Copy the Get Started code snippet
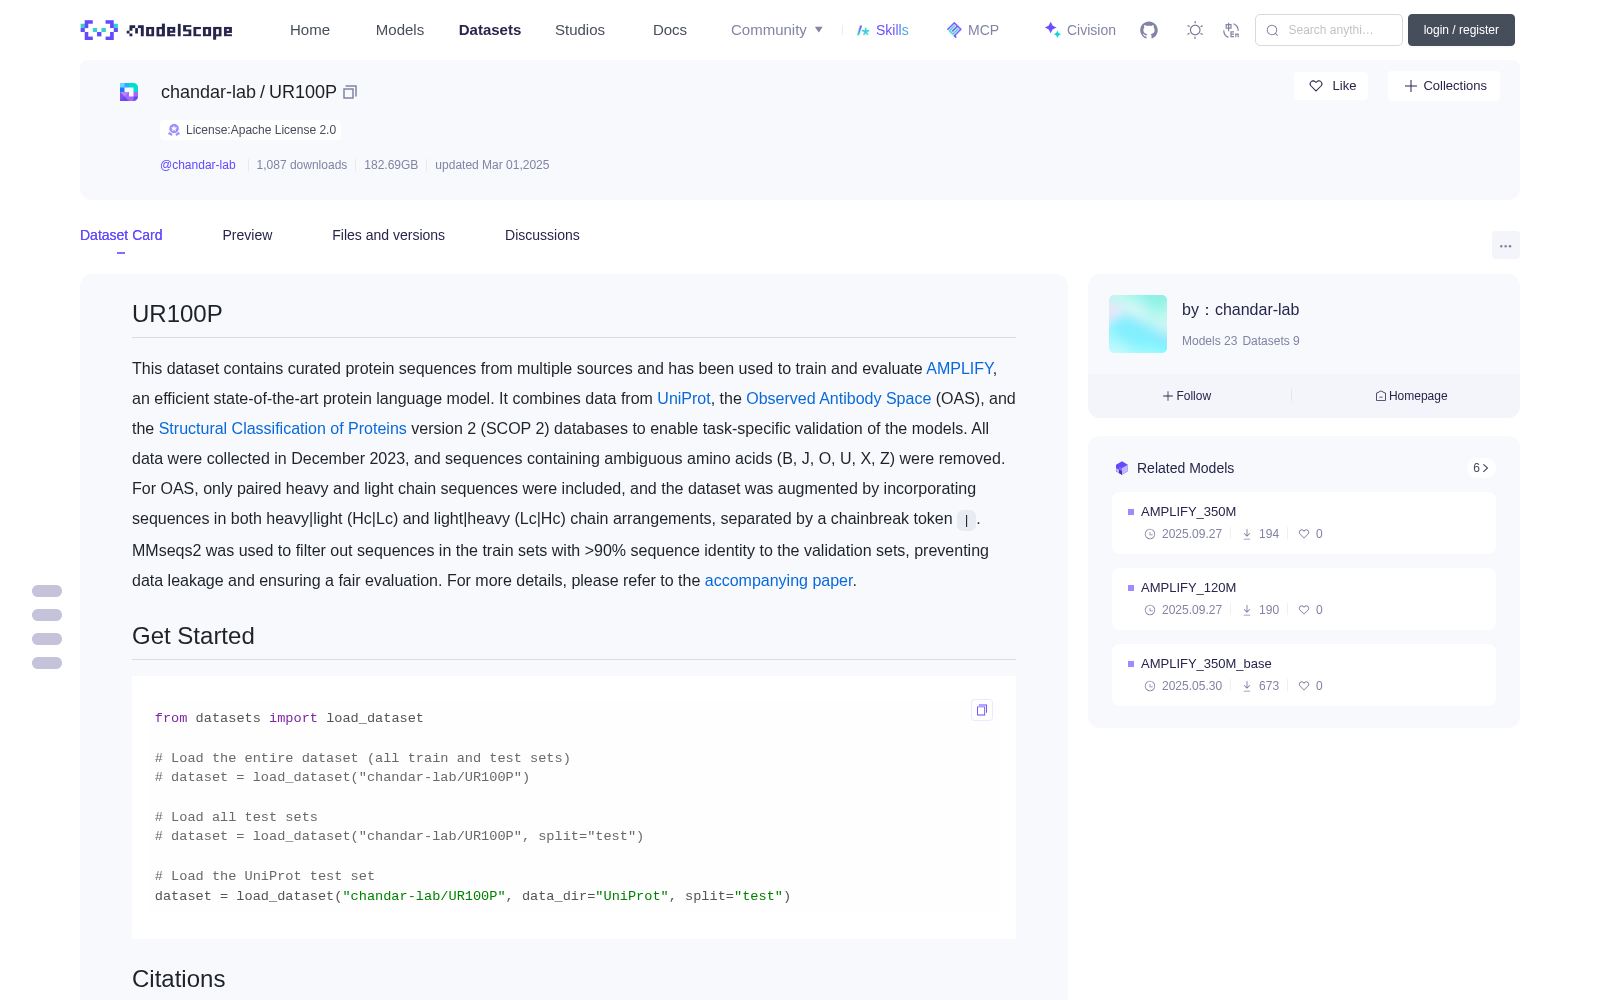Screen dimensions: 1600x1000 [982, 710]
